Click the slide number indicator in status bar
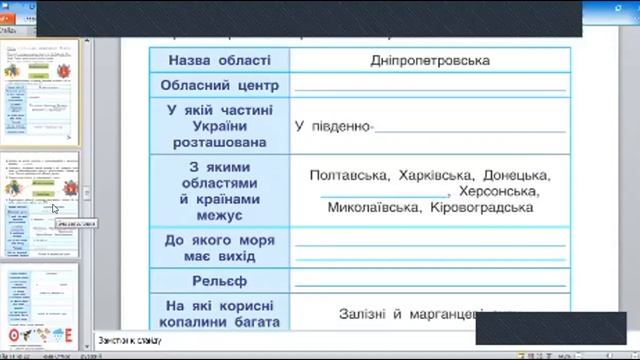This screenshot has width=640, height=360. (x=14, y=356)
